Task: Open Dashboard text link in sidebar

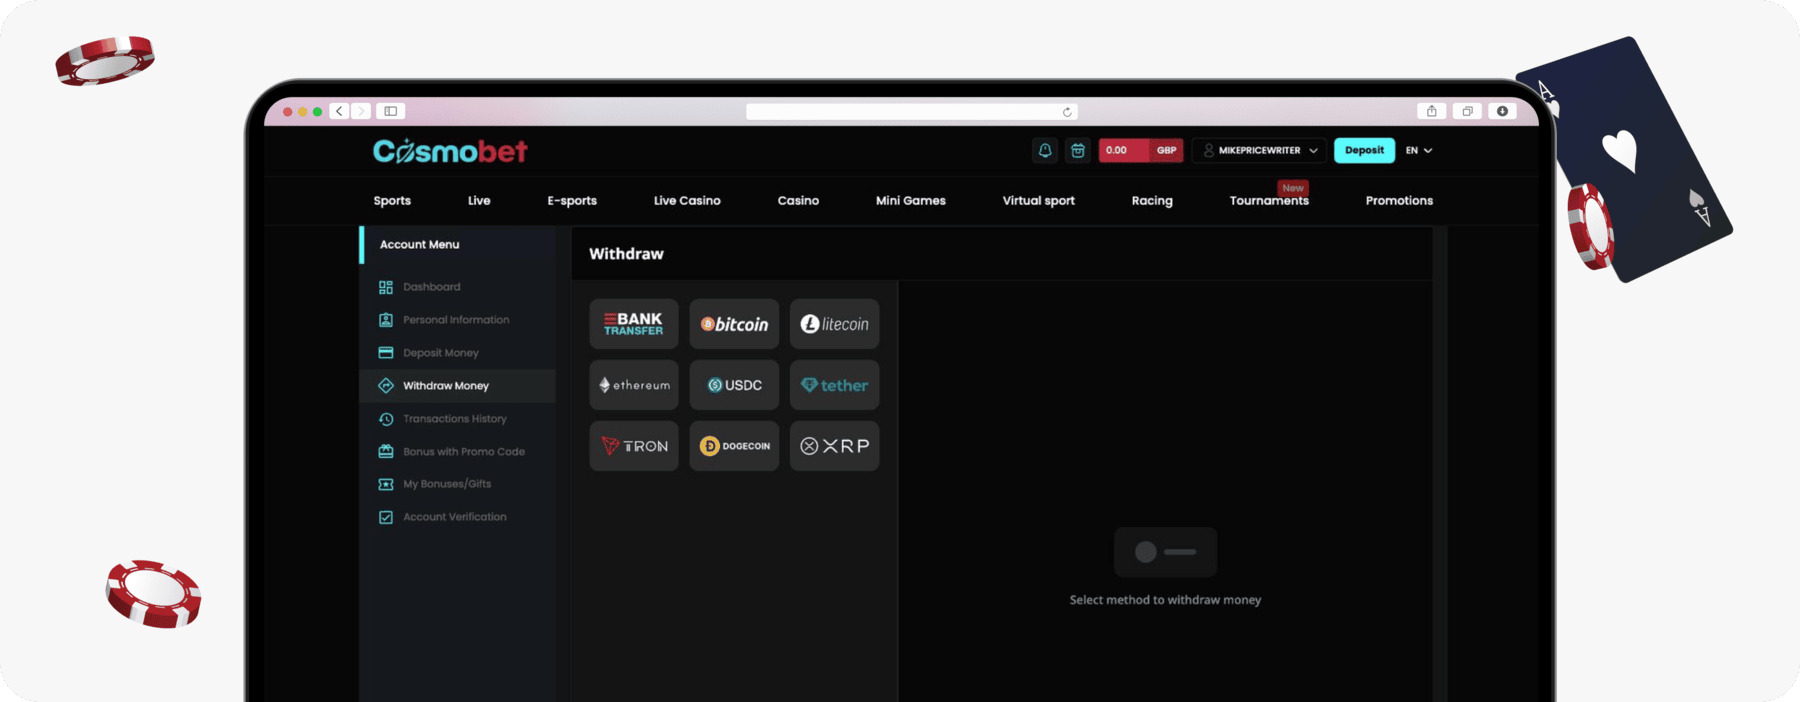Action: (x=432, y=287)
